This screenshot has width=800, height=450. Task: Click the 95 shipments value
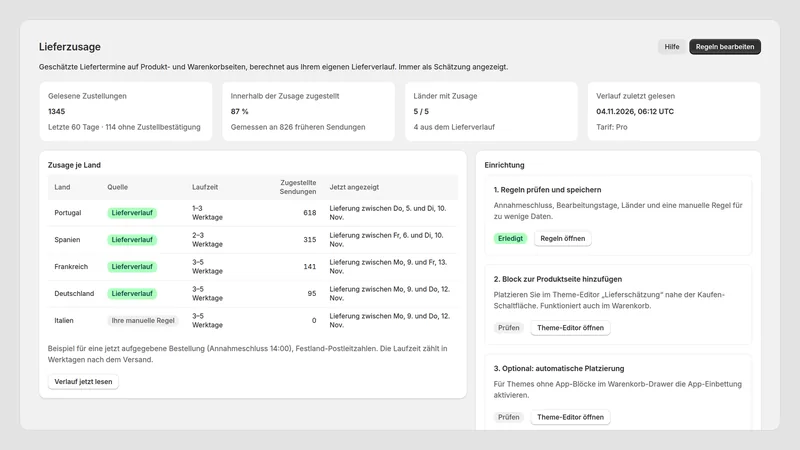(x=312, y=294)
